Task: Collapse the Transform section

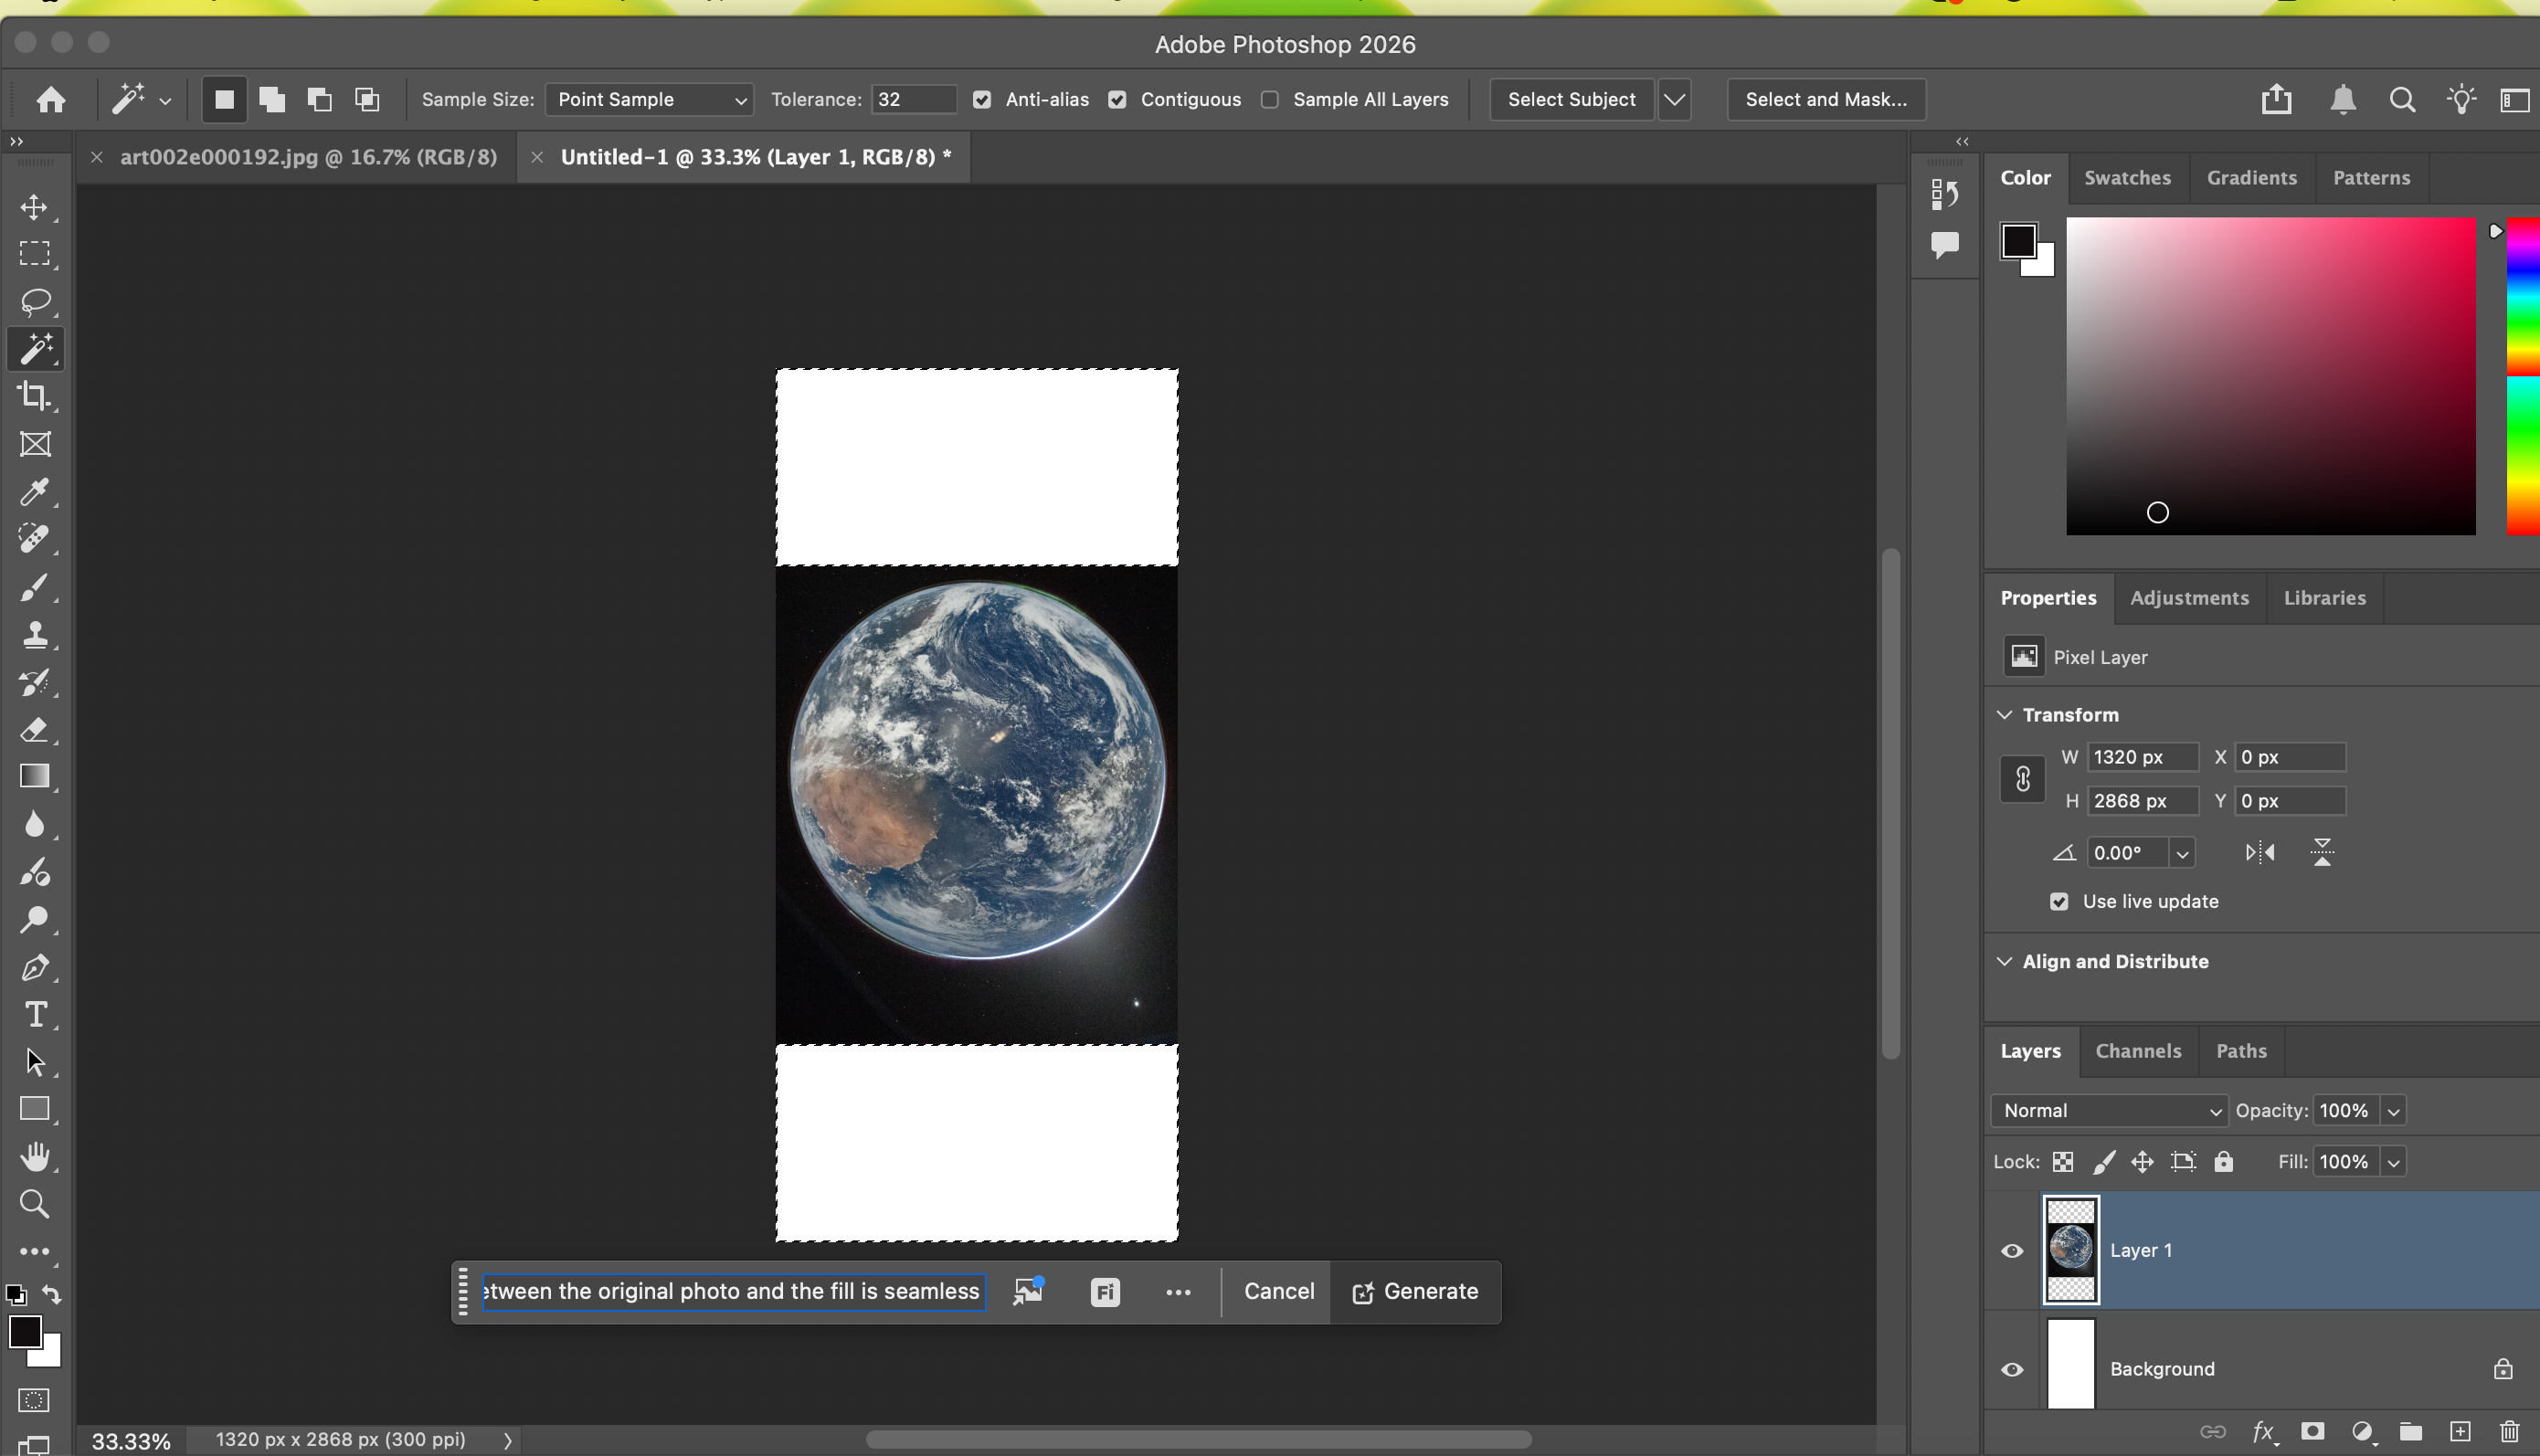Action: 2005,714
